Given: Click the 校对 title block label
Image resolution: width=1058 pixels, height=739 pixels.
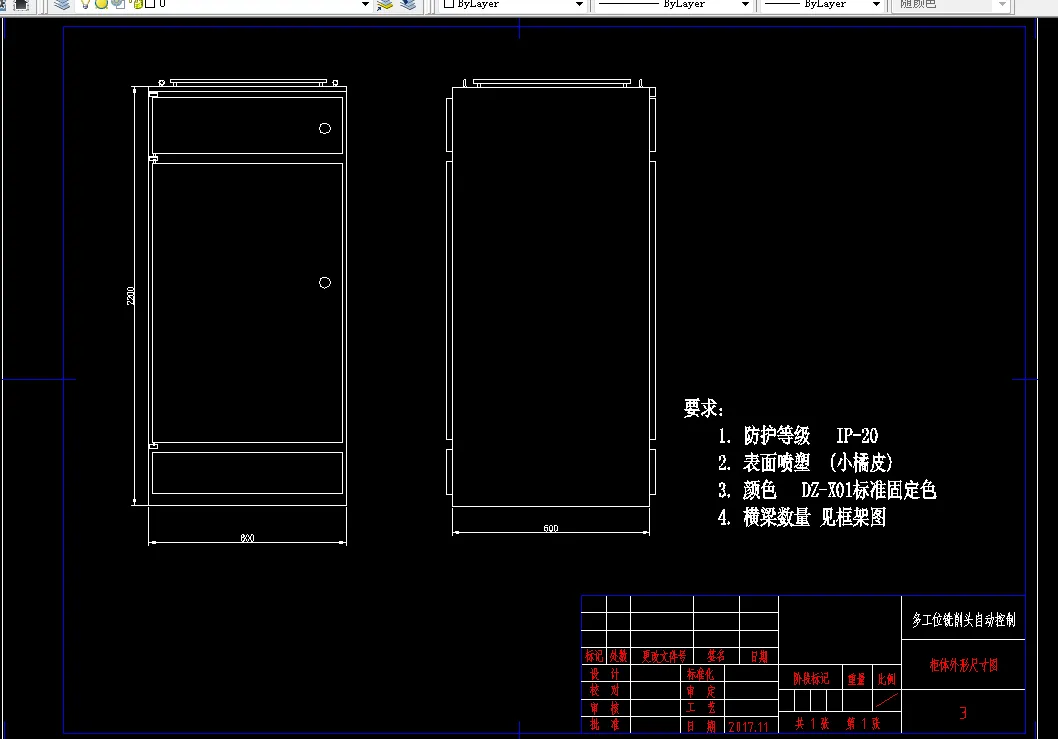Looking at the screenshot, I should [x=605, y=690].
